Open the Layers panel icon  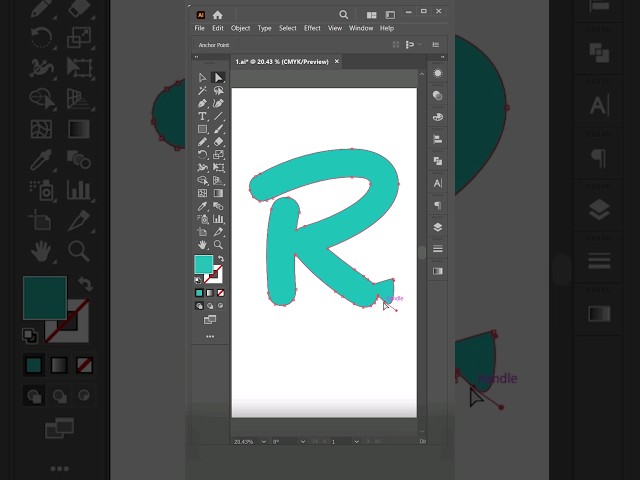pos(438,227)
